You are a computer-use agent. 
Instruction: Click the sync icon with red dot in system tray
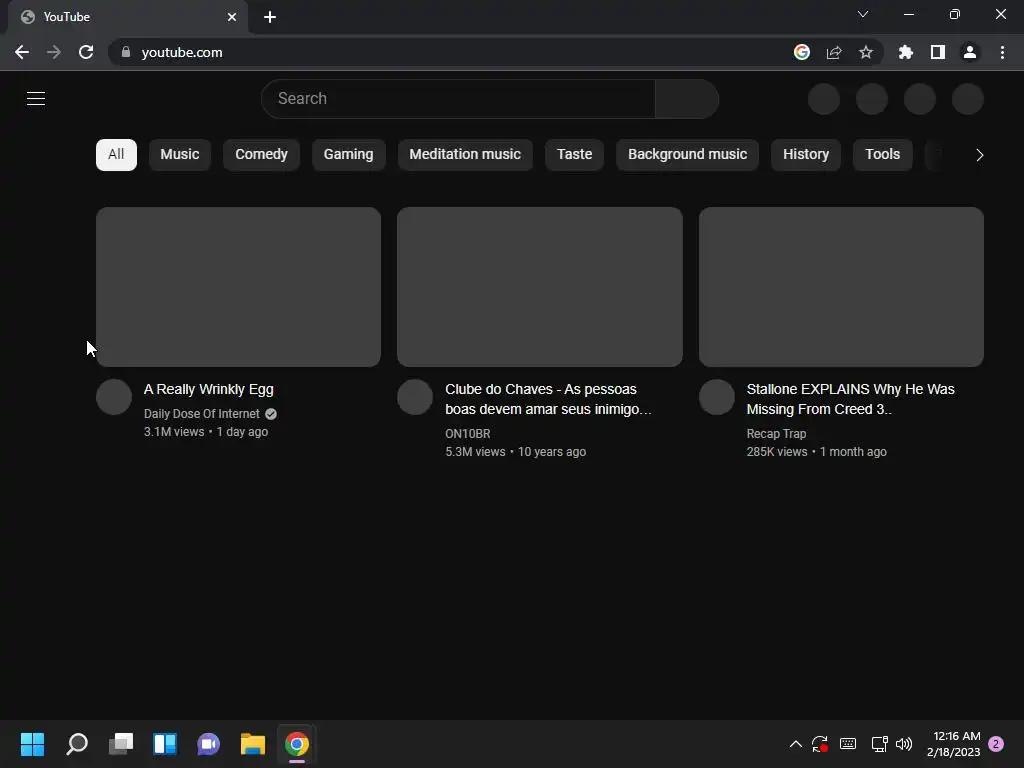(820, 744)
